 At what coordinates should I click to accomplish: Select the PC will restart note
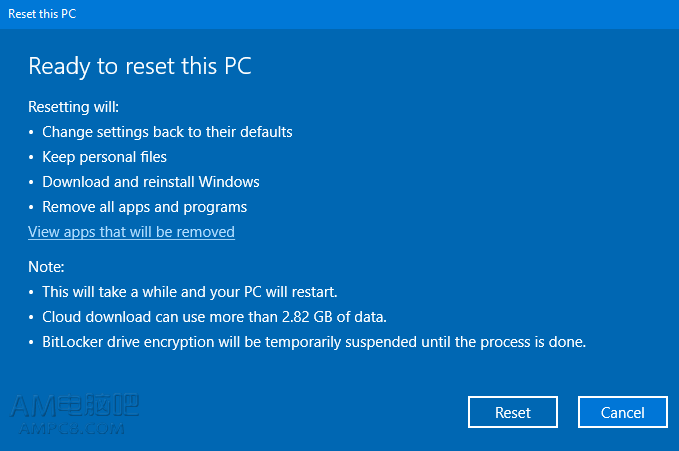coord(190,292)
